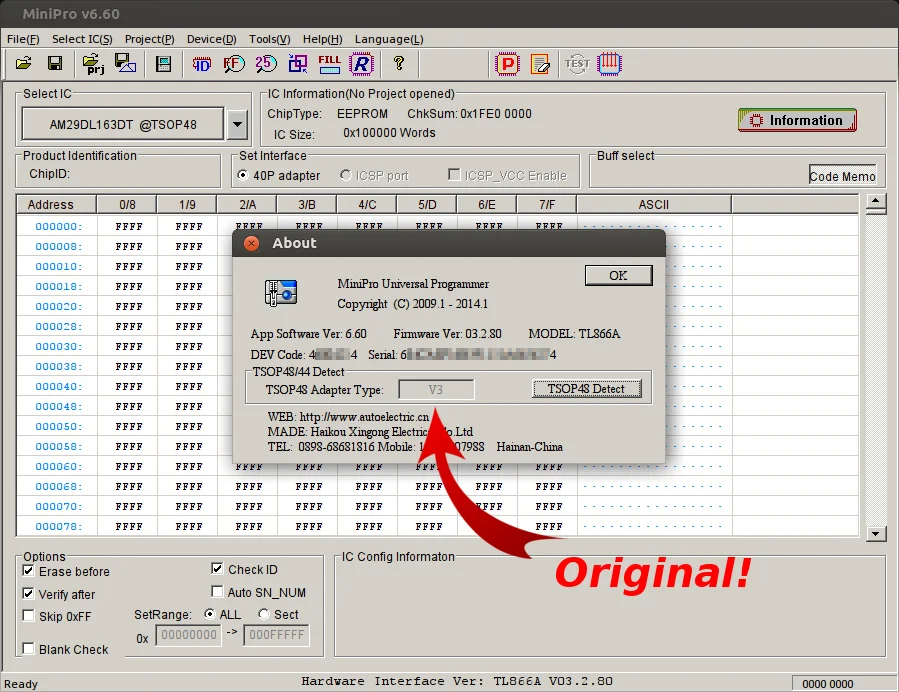This screenshot has width=899, height=692.
Task: Click the FILL buffer icon
Action: click(329, 64)
